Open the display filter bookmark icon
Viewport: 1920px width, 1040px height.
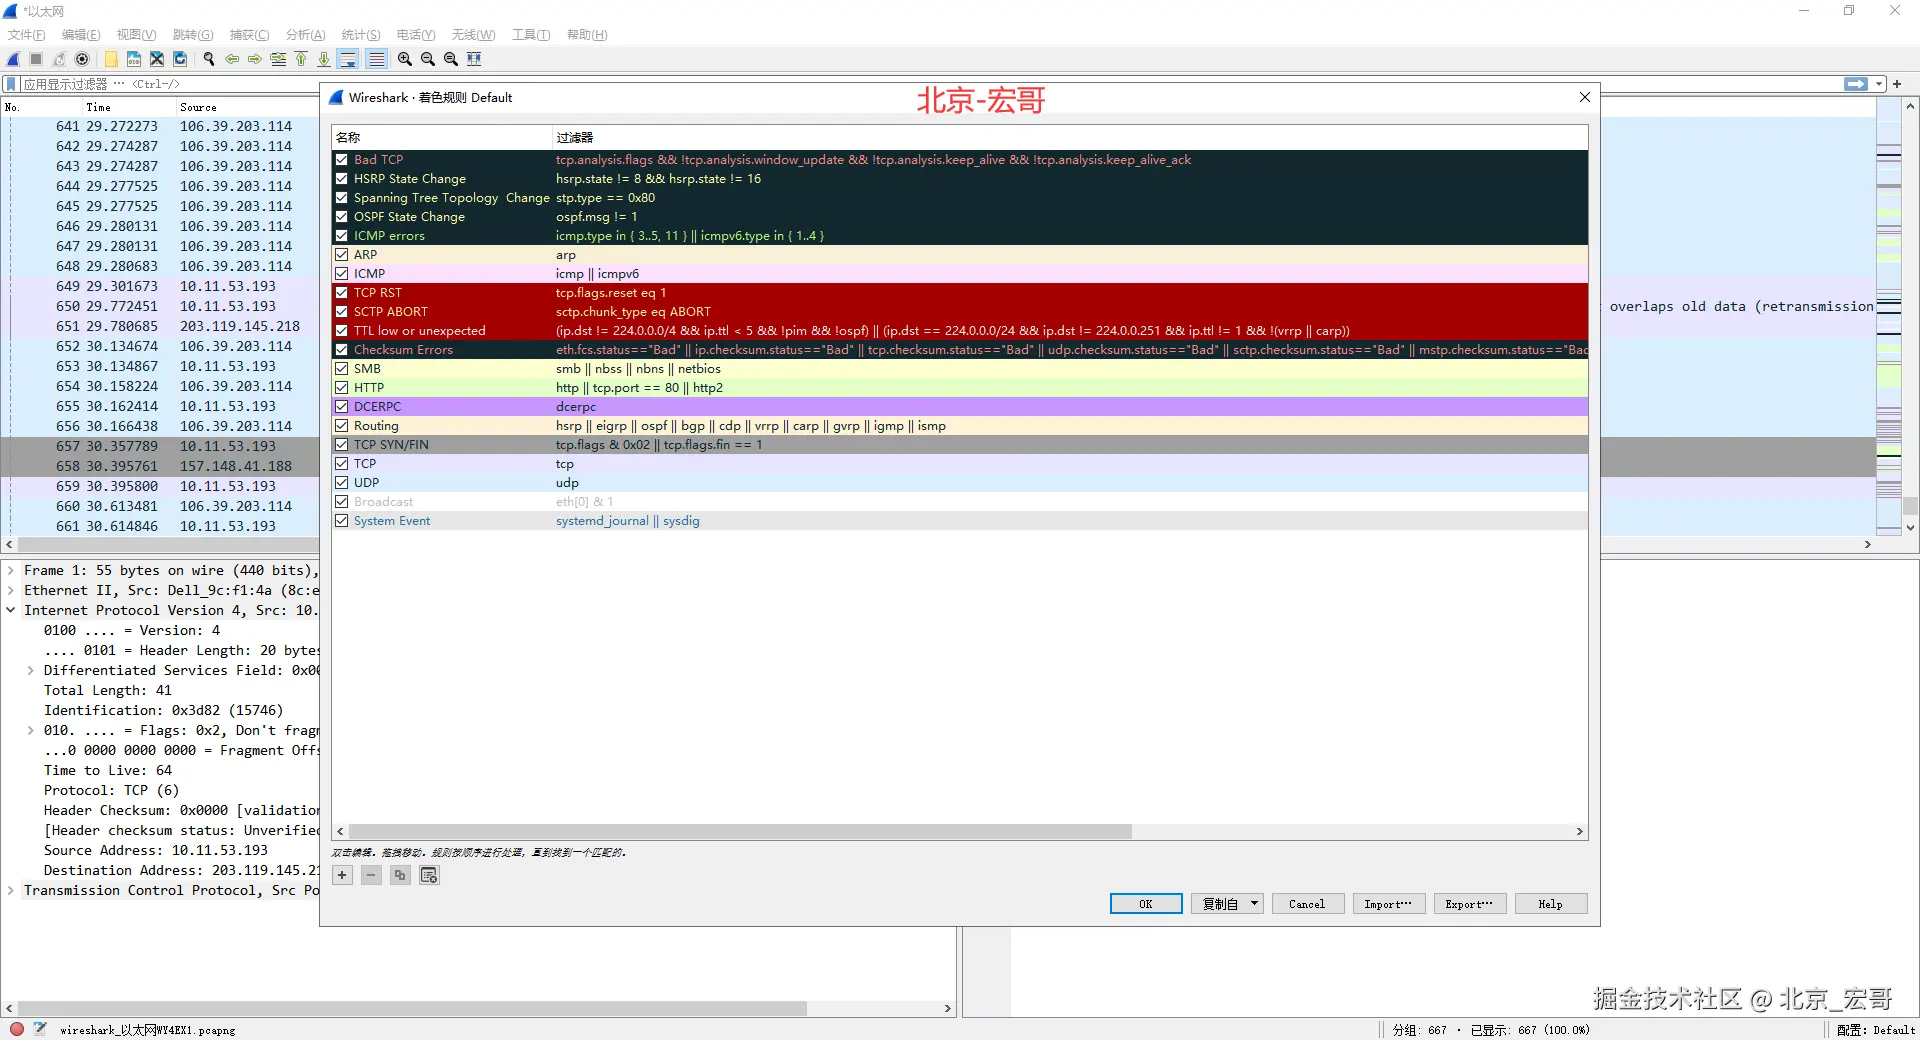12,84
